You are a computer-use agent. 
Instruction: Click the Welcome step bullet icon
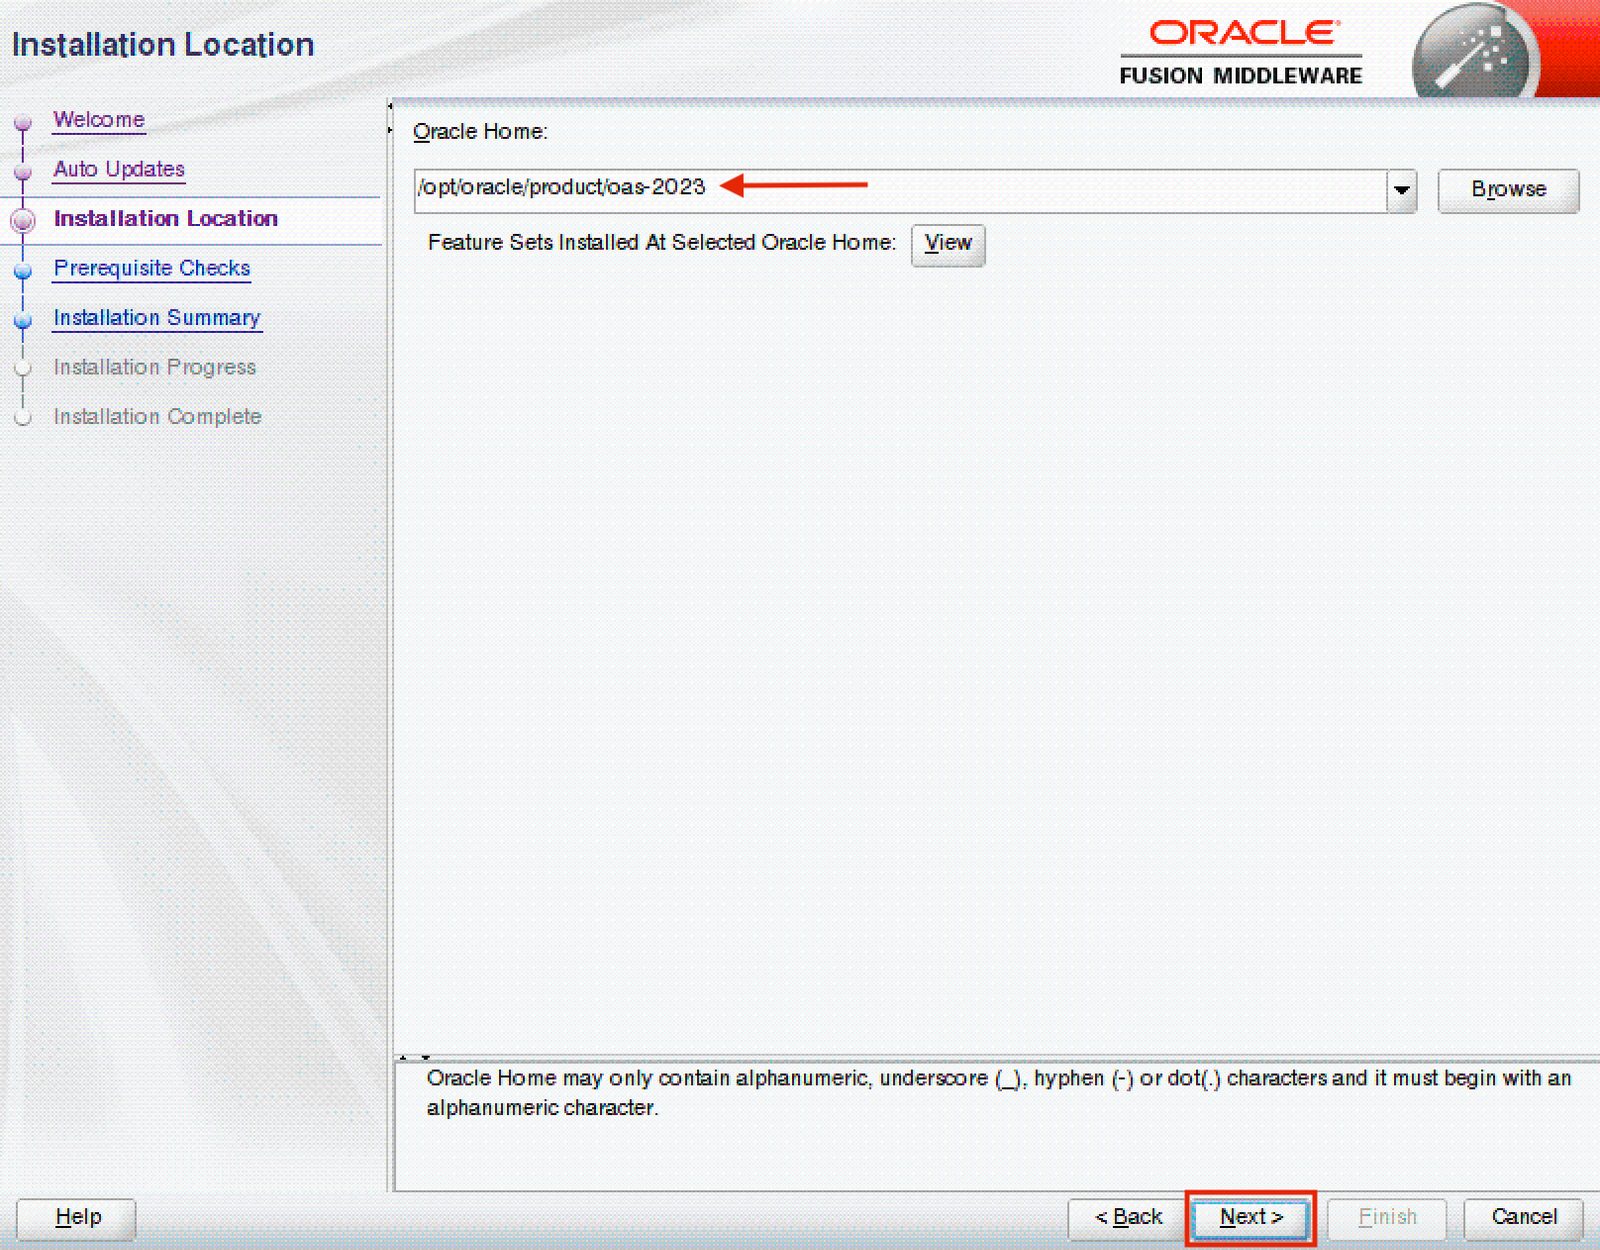tap(23, 123)
